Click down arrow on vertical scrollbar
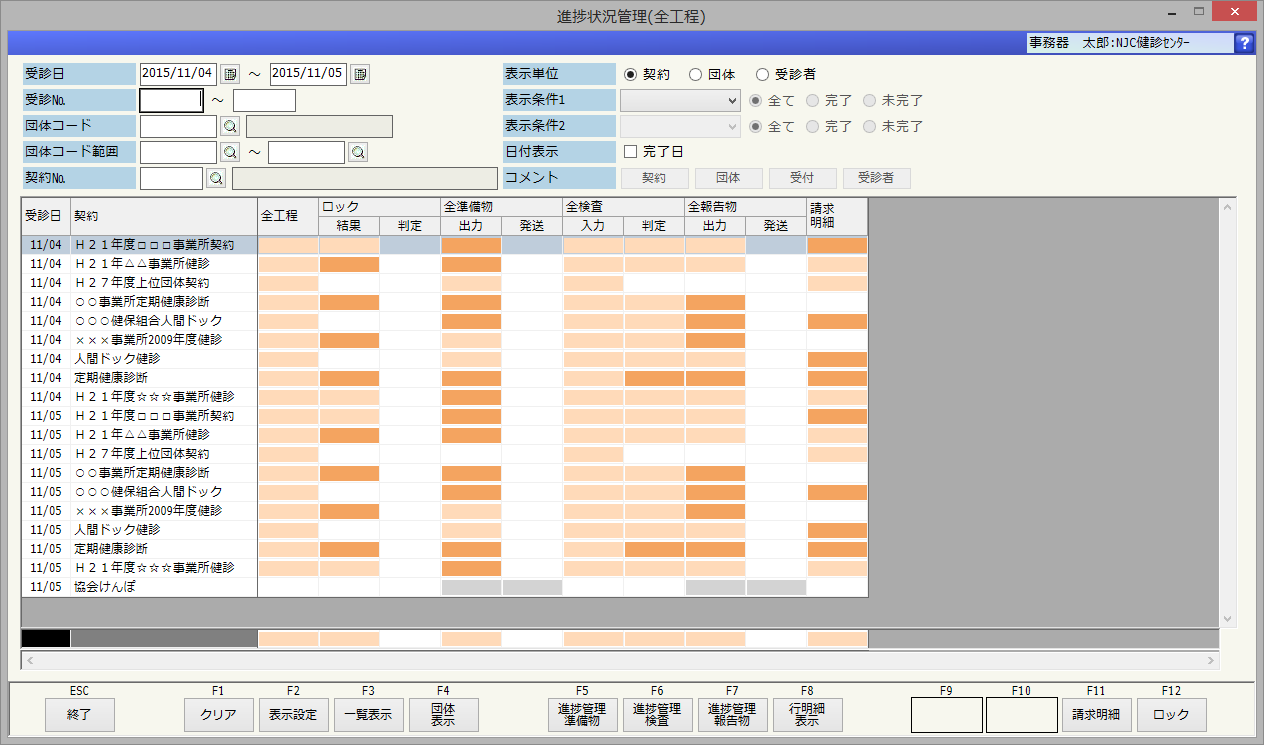Viewport: 1264px width, 745px height. coord(1228,619)
